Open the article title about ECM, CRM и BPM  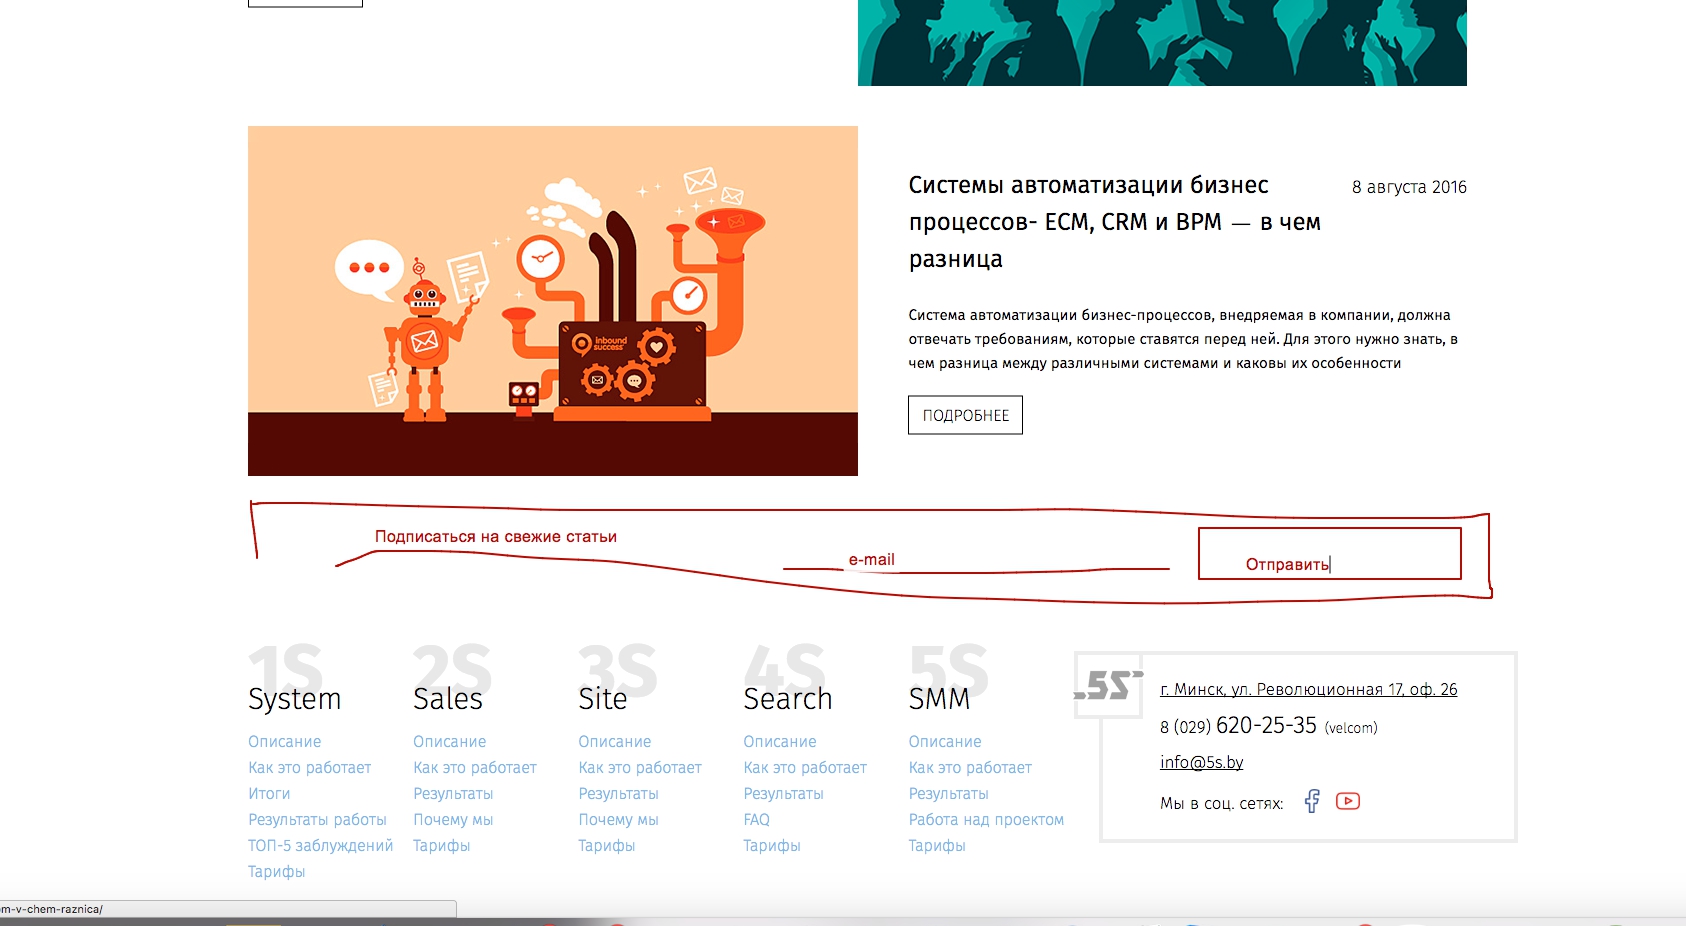[x=1114, y=222]
